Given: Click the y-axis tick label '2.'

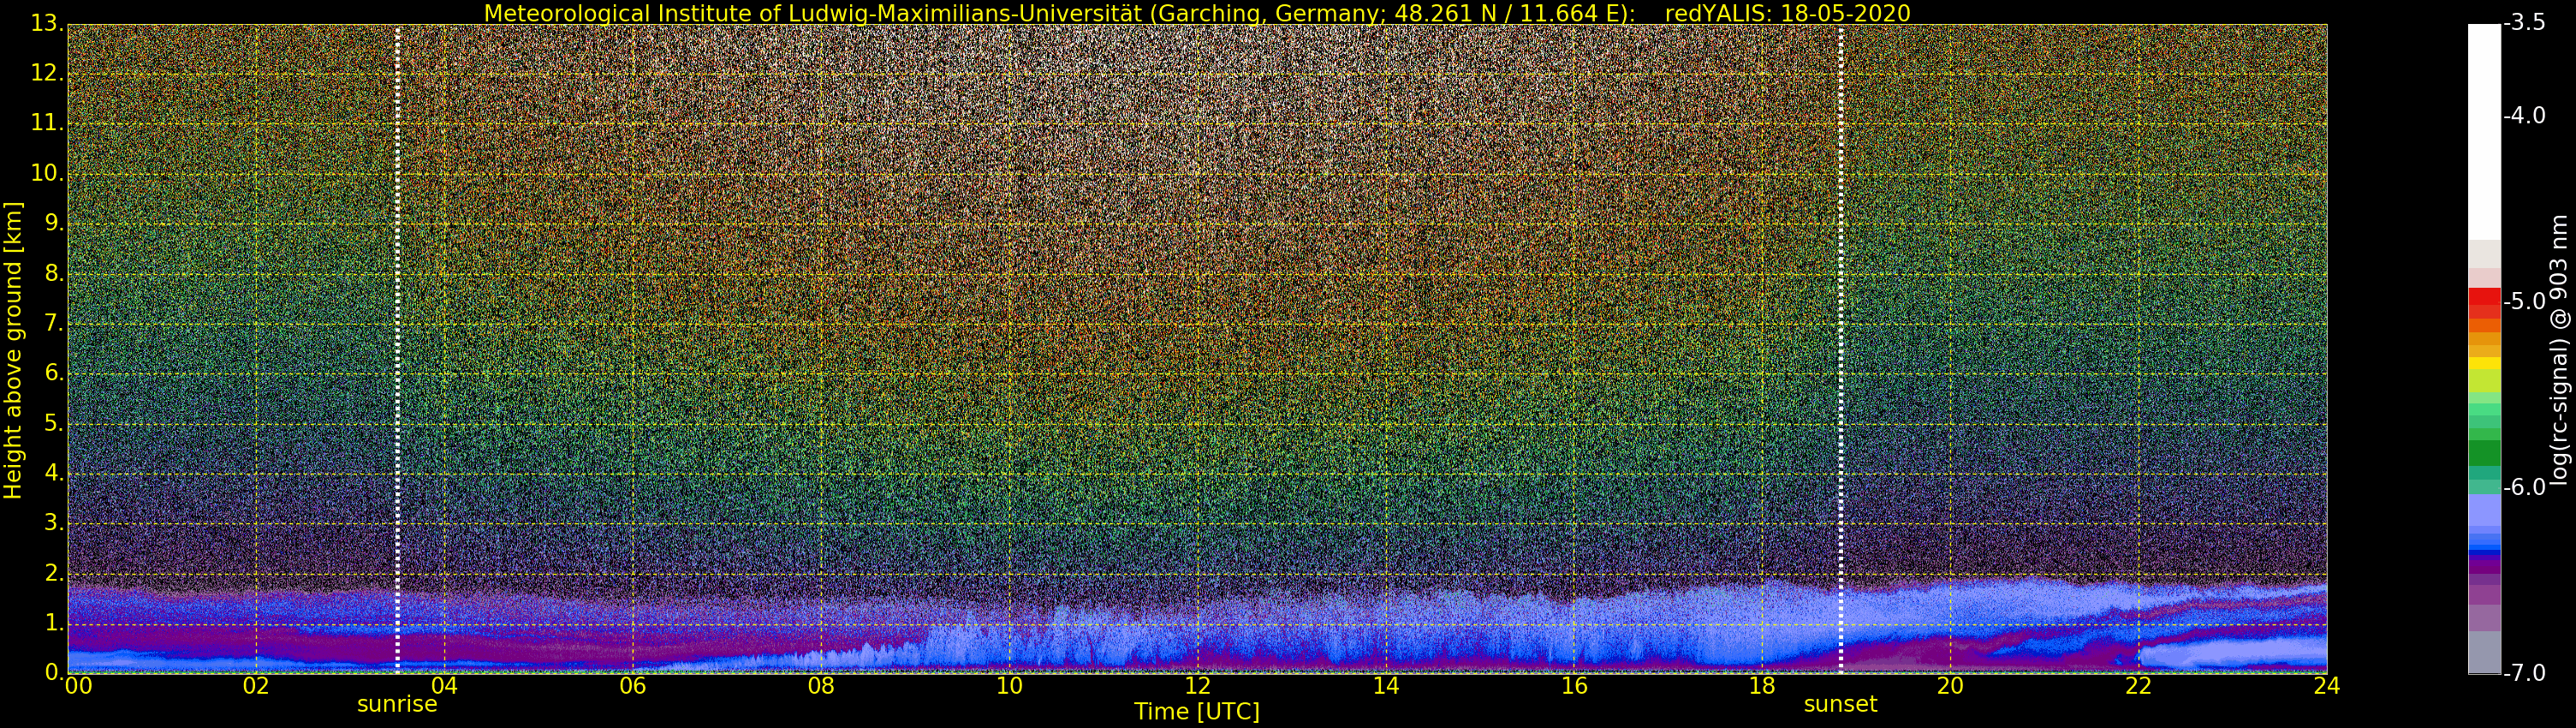Looking at the screenshot, I should 54,573.
